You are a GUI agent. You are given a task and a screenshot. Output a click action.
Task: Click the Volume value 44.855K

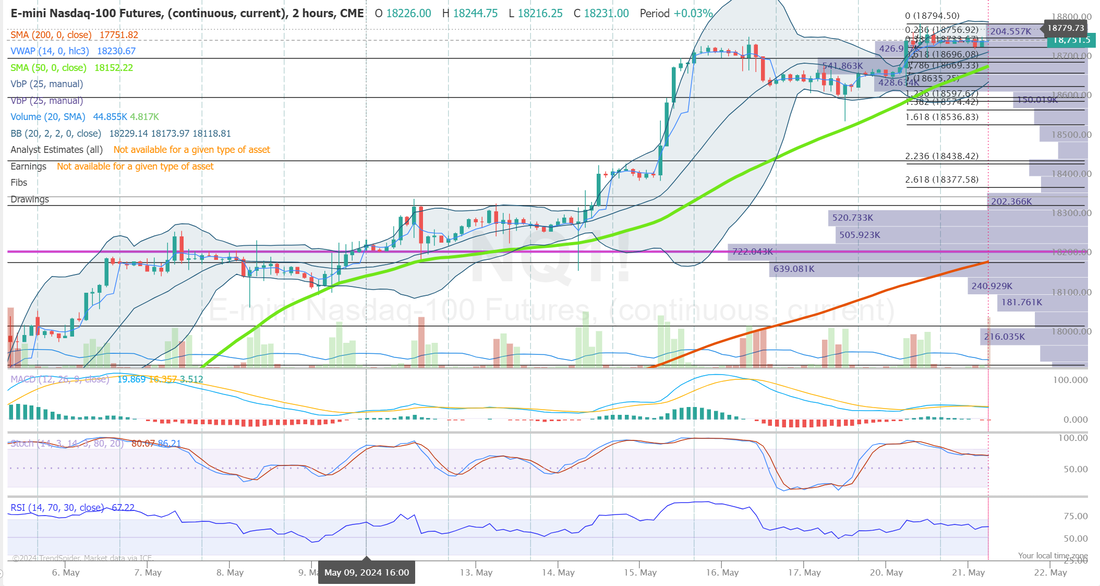click(110, 116)
